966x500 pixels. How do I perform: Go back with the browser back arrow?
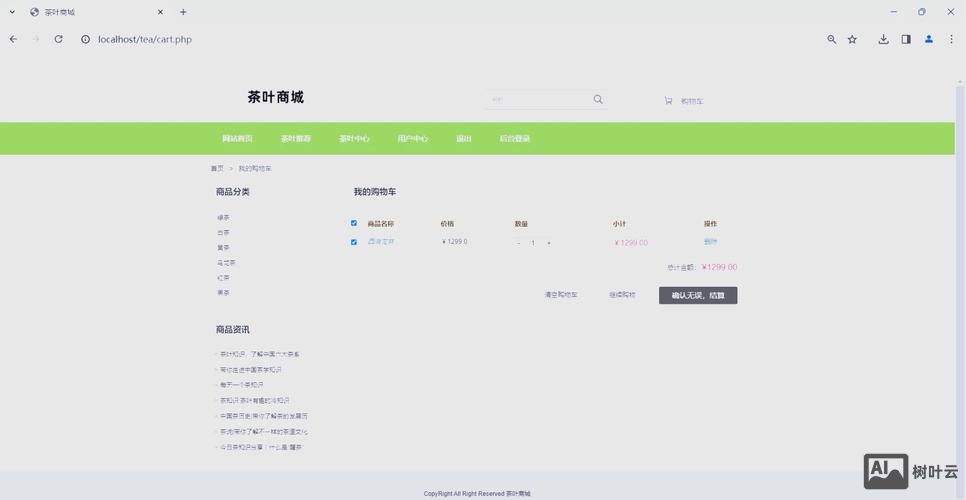click(x=13, y=39)
